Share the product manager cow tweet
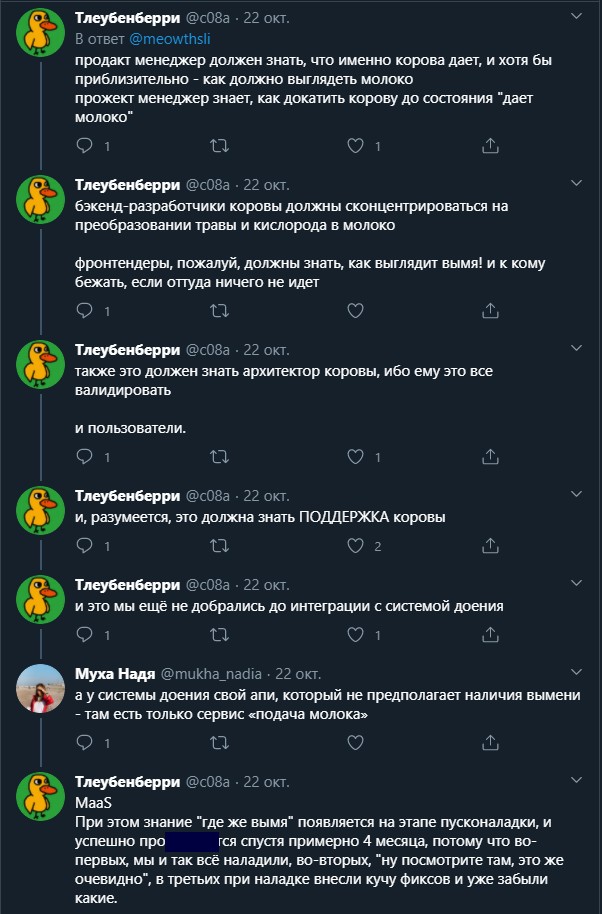602x914 pixels. click(490, 146)
